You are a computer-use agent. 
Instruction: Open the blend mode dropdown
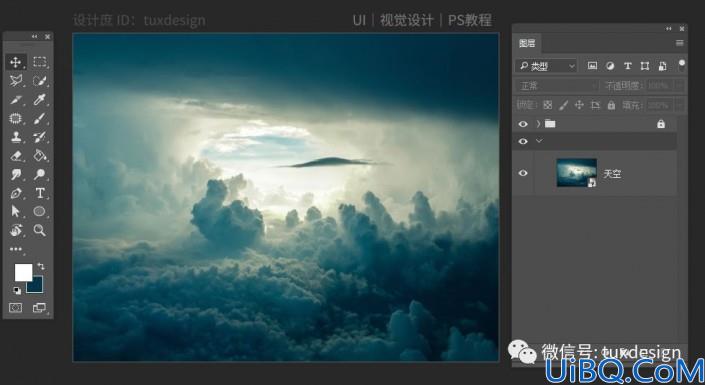click(558, 85)
